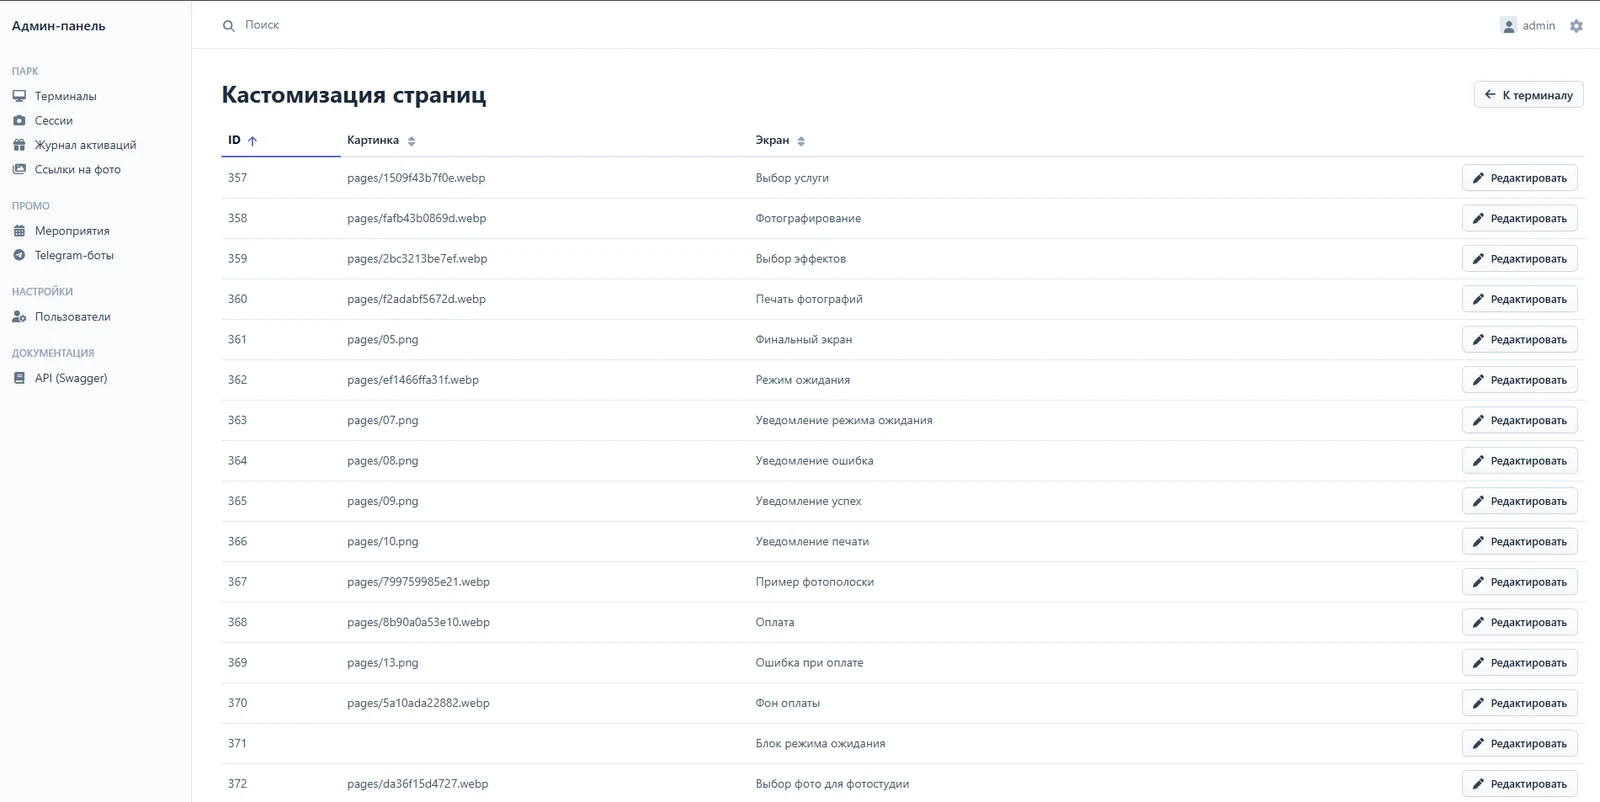Image resolution: width=1600 pixels, height=802 pixels.
Task: Navigate to Мероприятия
Action: (72, 231)
